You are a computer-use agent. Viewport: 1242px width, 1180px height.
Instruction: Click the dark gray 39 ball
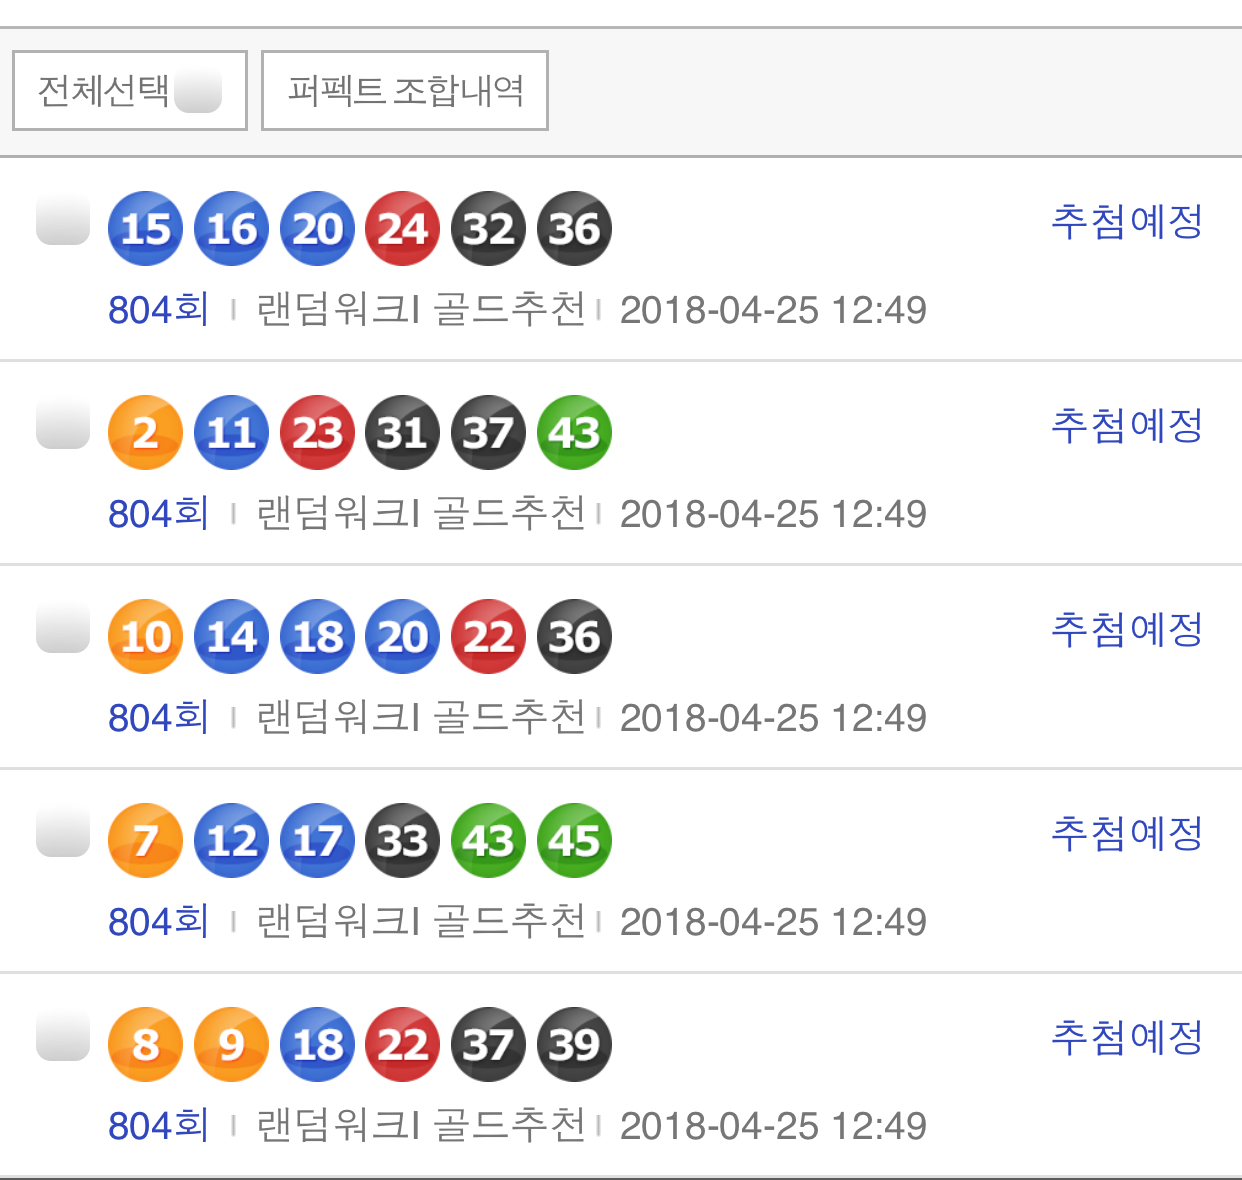tap(574, 1045)
